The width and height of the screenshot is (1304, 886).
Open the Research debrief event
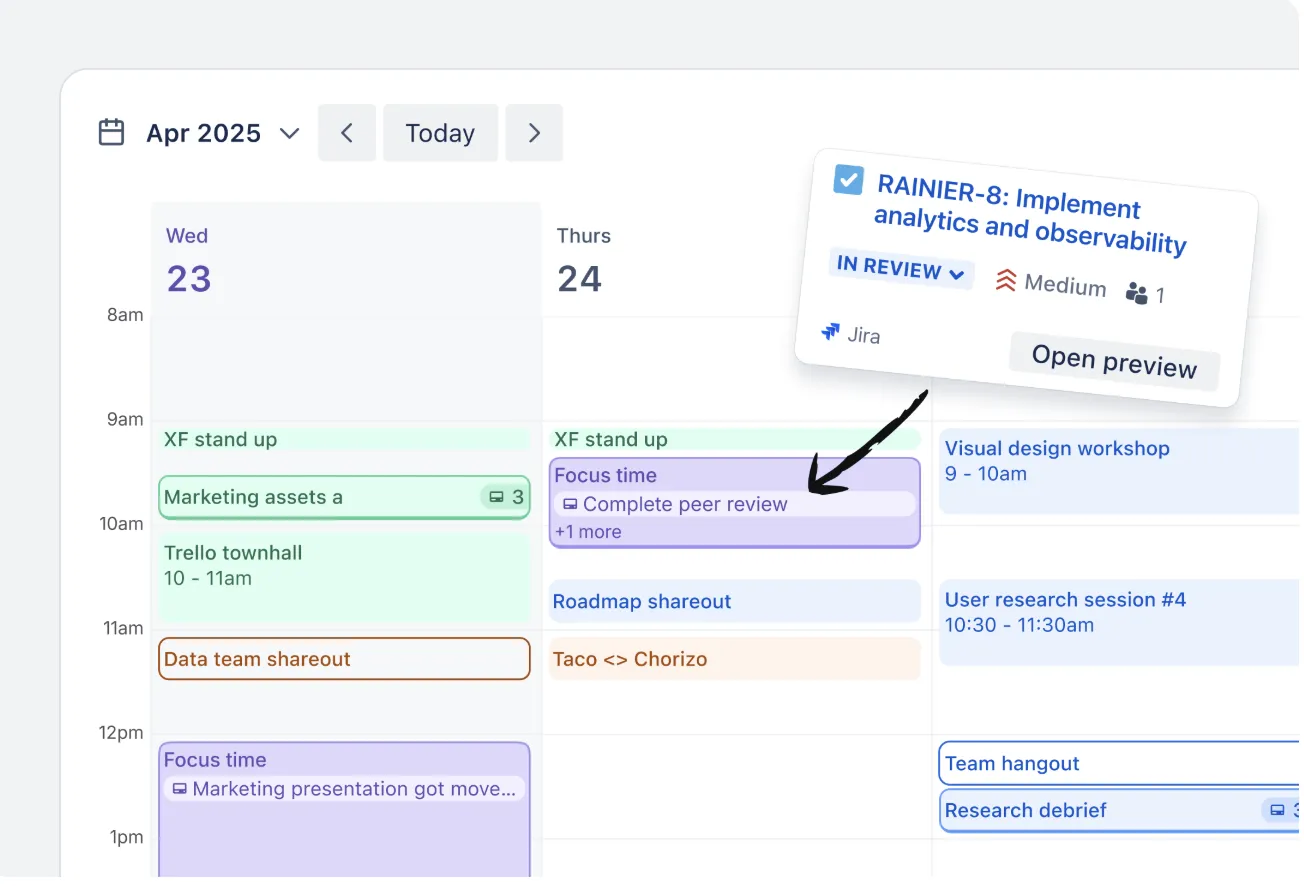tap(1120, 811)
